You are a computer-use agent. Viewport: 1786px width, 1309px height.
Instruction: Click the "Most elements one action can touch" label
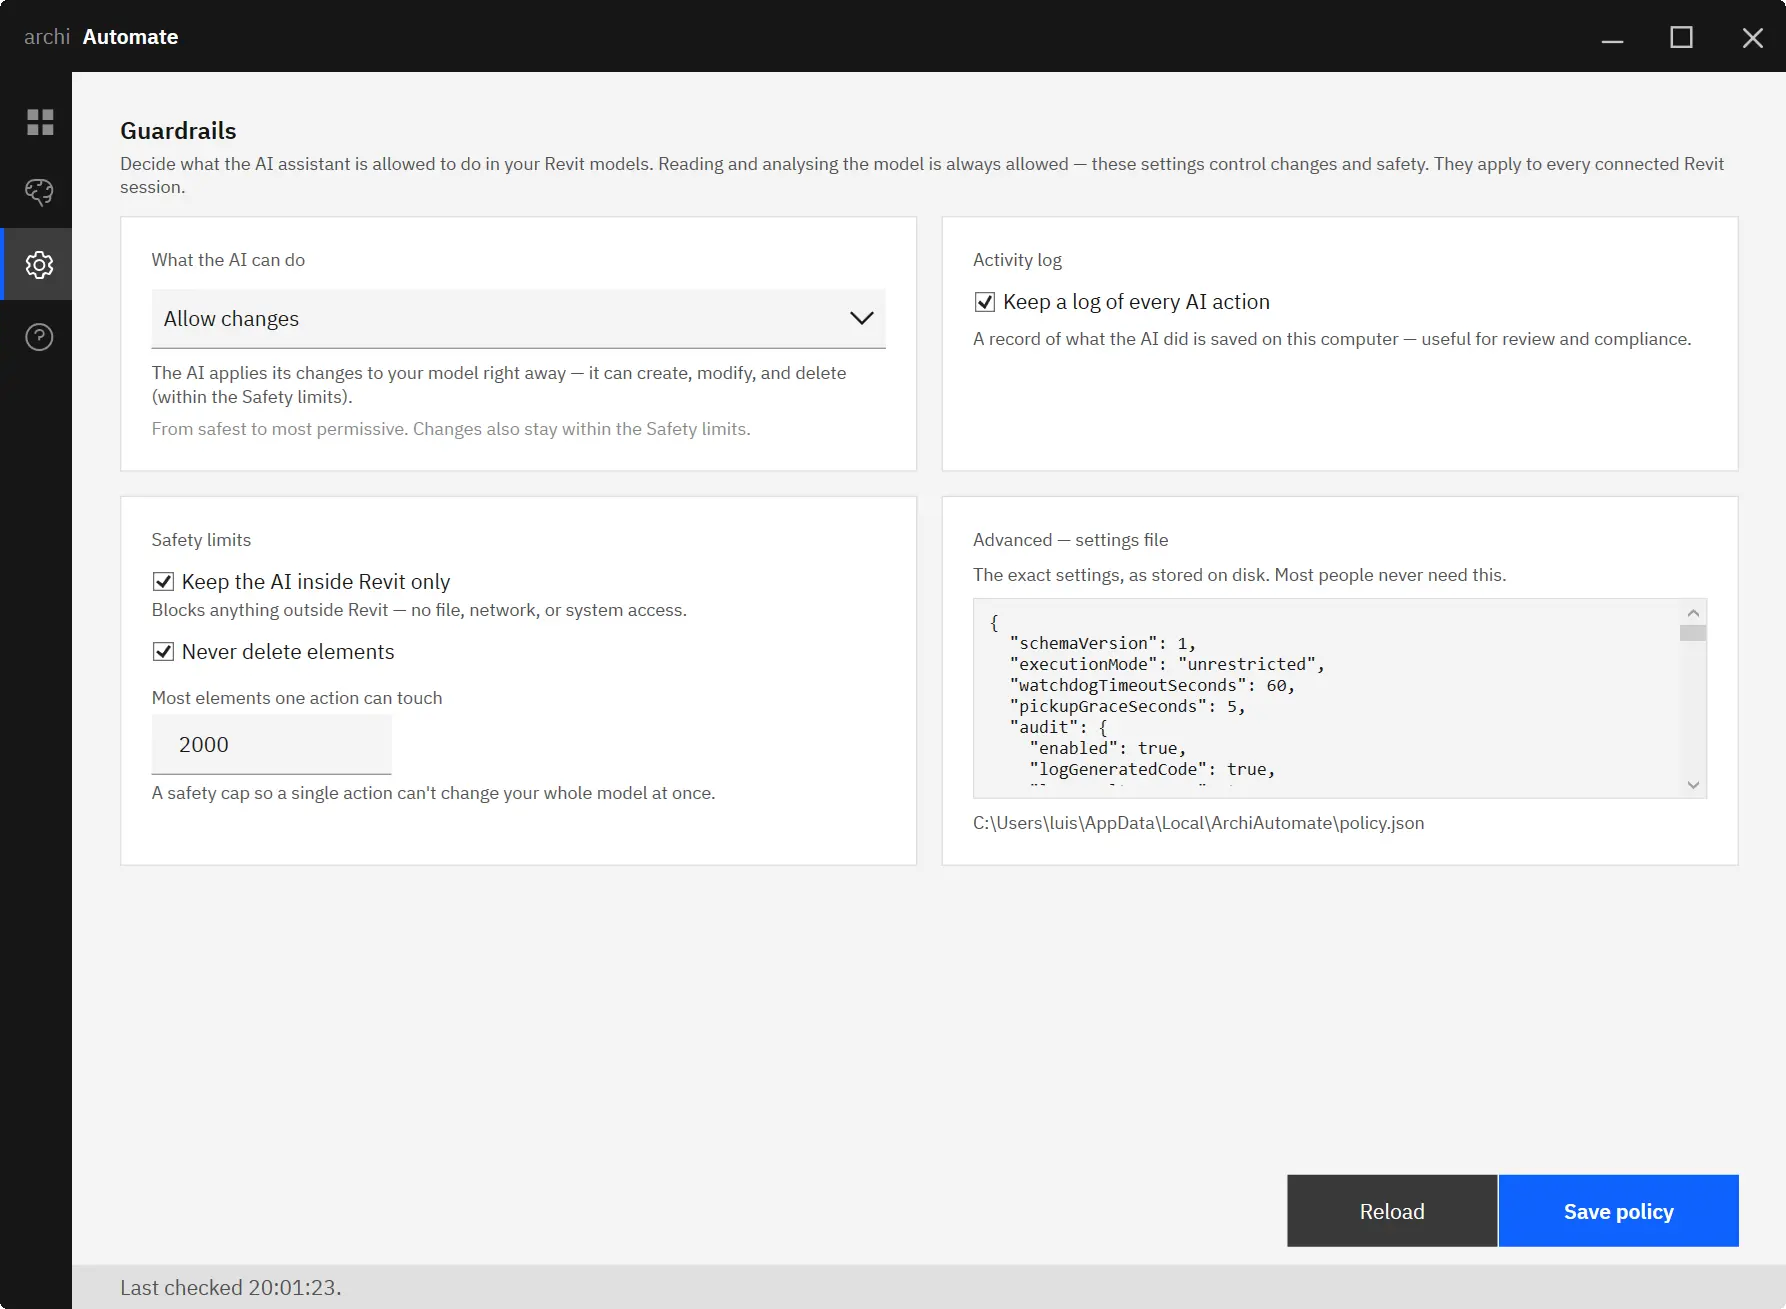(x=297, y=698)
